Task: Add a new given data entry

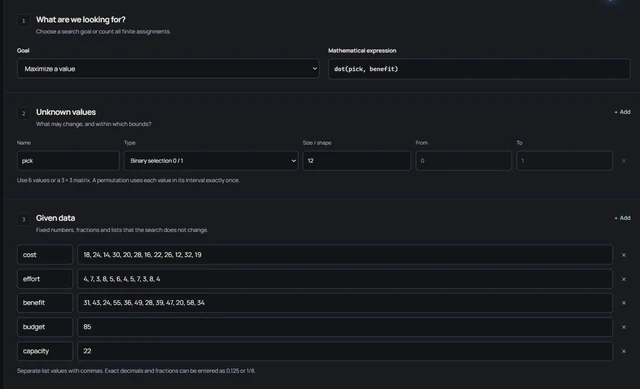Action: (x=622, y=218)
